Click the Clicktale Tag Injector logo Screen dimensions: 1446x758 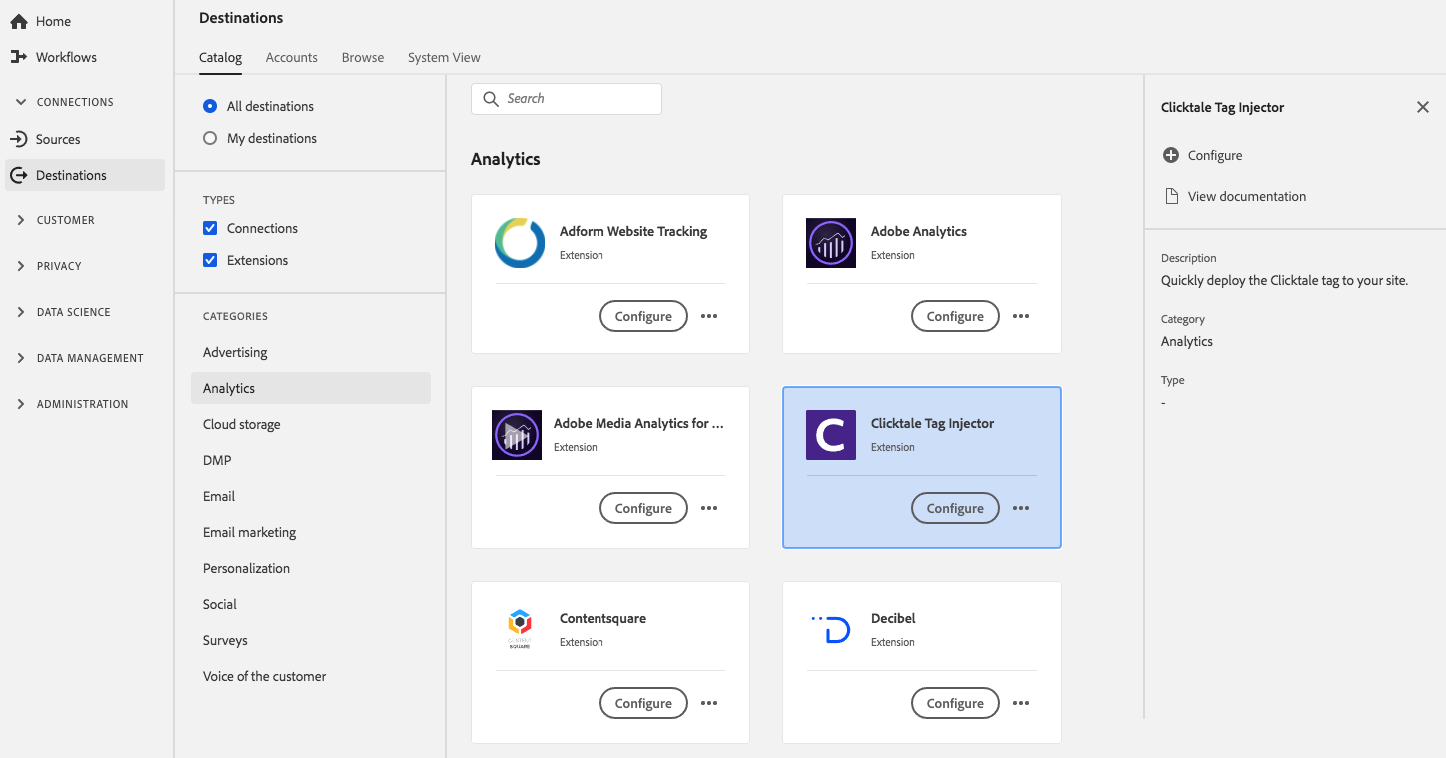pyautogui.click(x=831, y=435)
